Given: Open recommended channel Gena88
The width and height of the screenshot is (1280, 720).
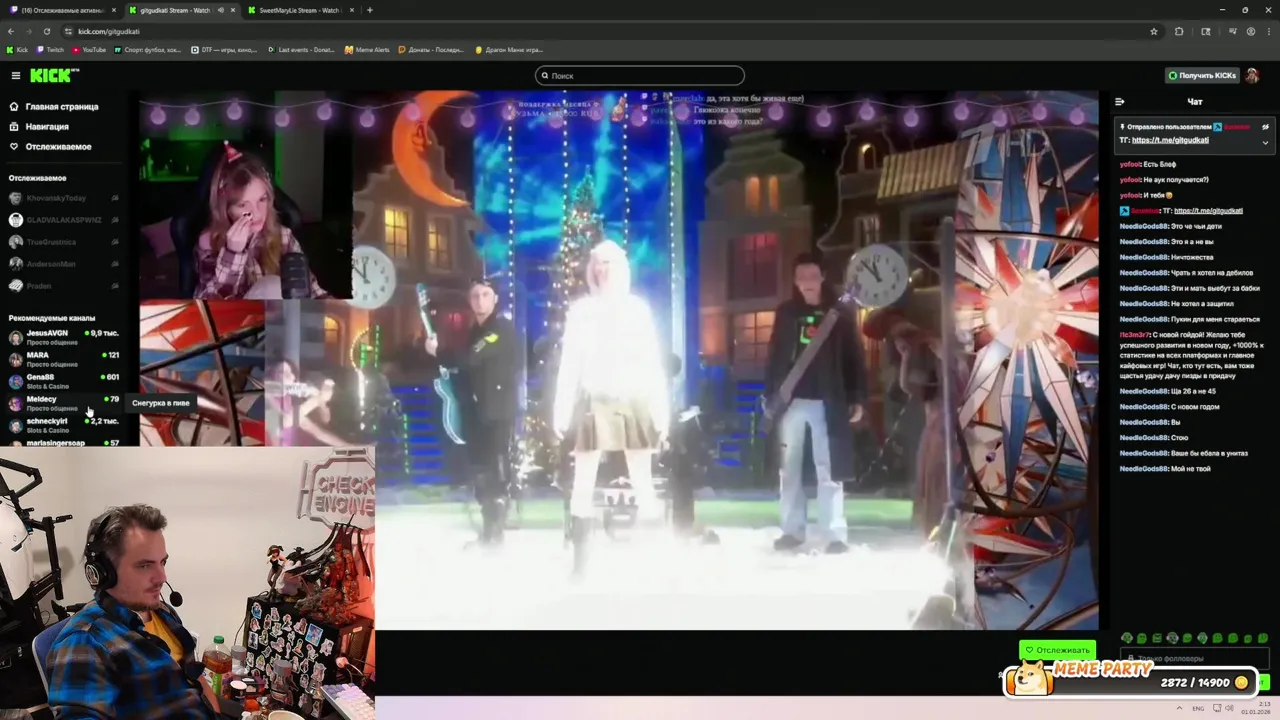Looking at the screenshot, I should (x=62, y=380).
